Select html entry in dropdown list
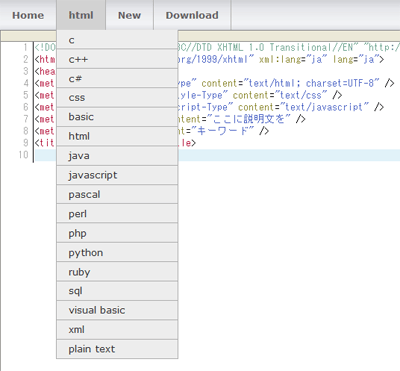Viewport: 400px width, 371px height. point(117,136)
